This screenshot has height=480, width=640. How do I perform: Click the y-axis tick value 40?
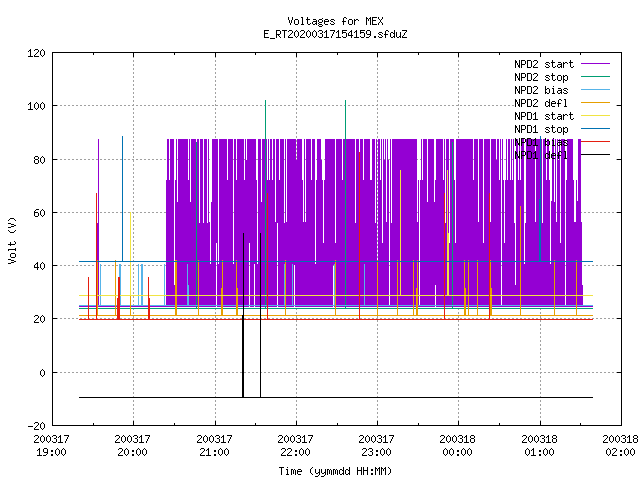coord(39,266)
